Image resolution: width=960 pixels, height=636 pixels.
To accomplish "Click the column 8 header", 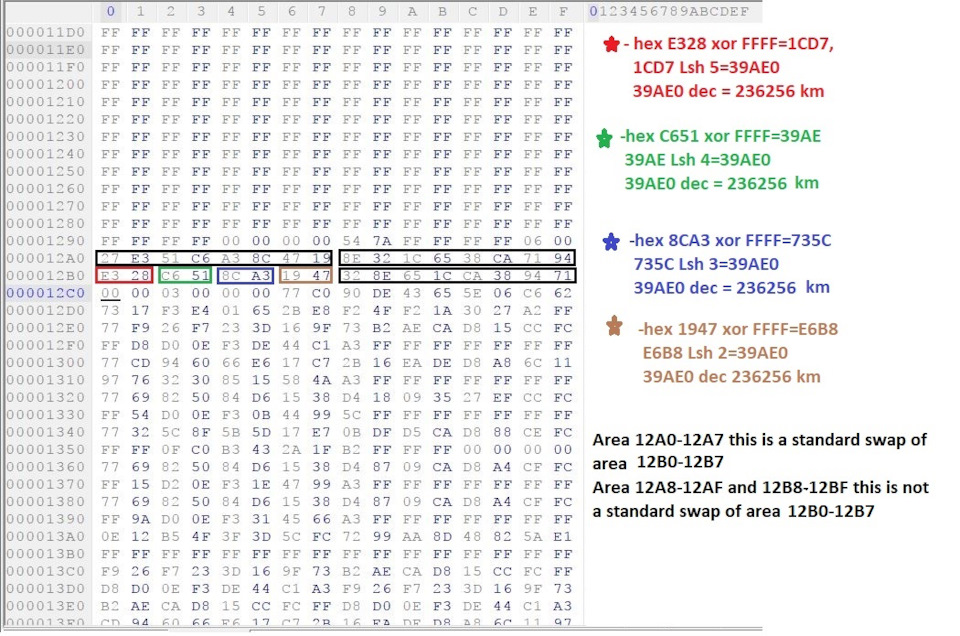I will (351, 11).
